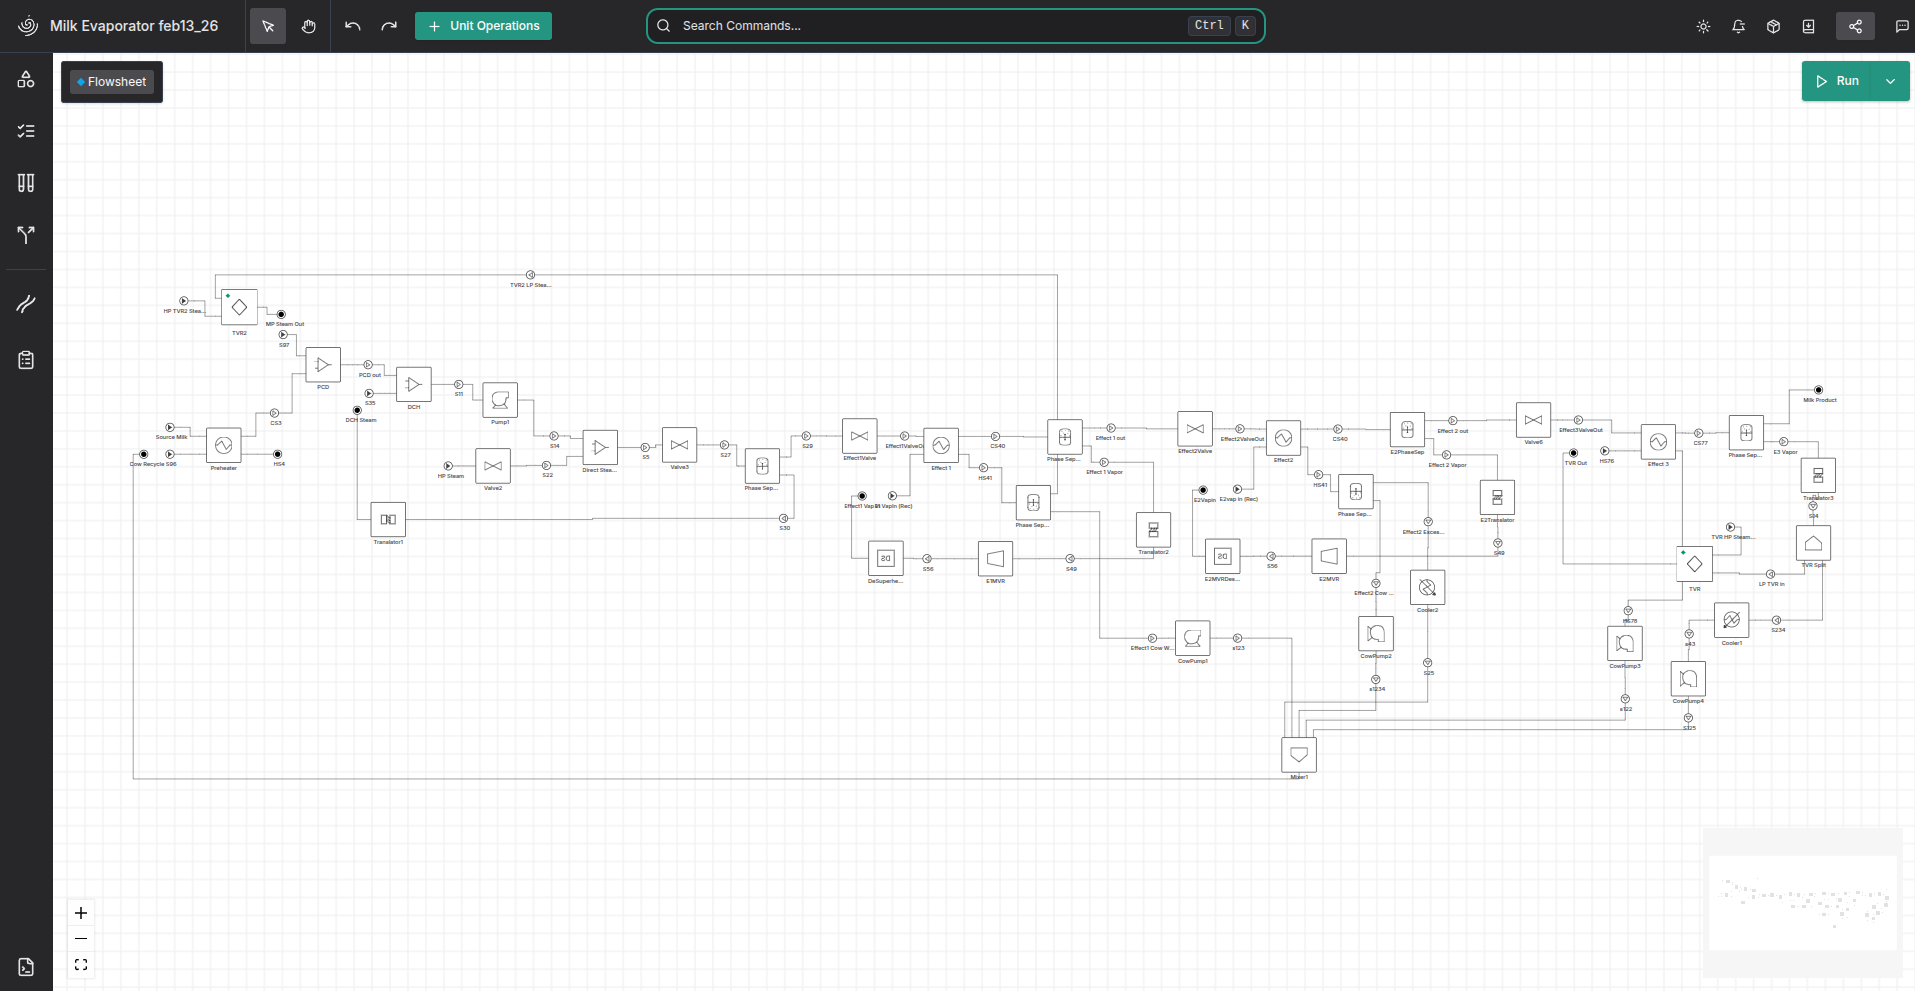This screenshot has width=1915, height=991.
Task: Open notifications bell icon
Action: coord(1738,27)
